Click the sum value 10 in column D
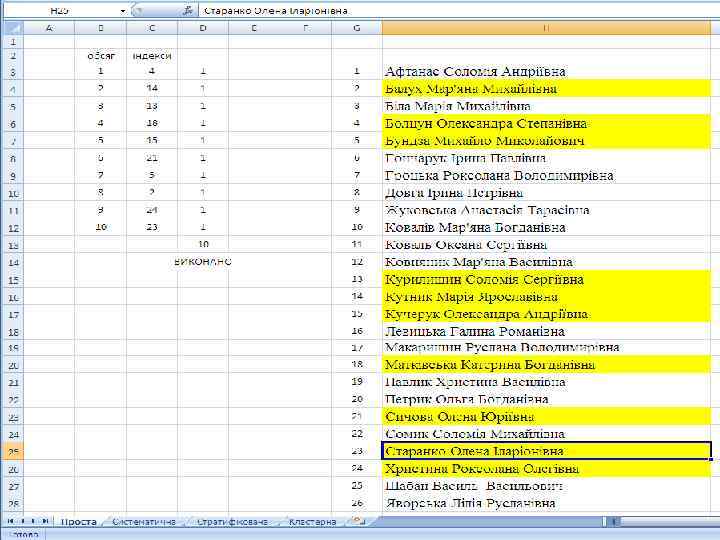 click(x=203, y=244)
